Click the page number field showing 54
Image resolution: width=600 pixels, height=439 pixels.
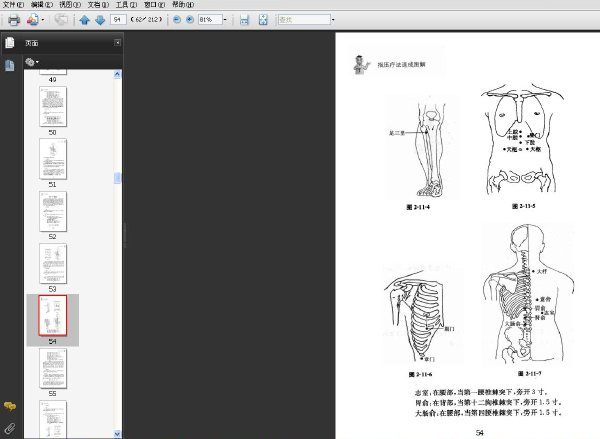click(118, 20)
